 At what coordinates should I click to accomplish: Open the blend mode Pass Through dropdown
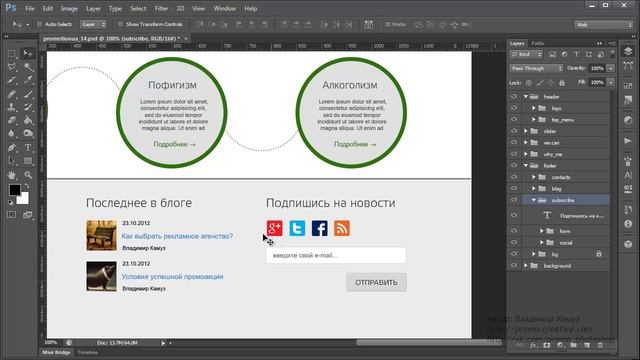click(536, 68)
